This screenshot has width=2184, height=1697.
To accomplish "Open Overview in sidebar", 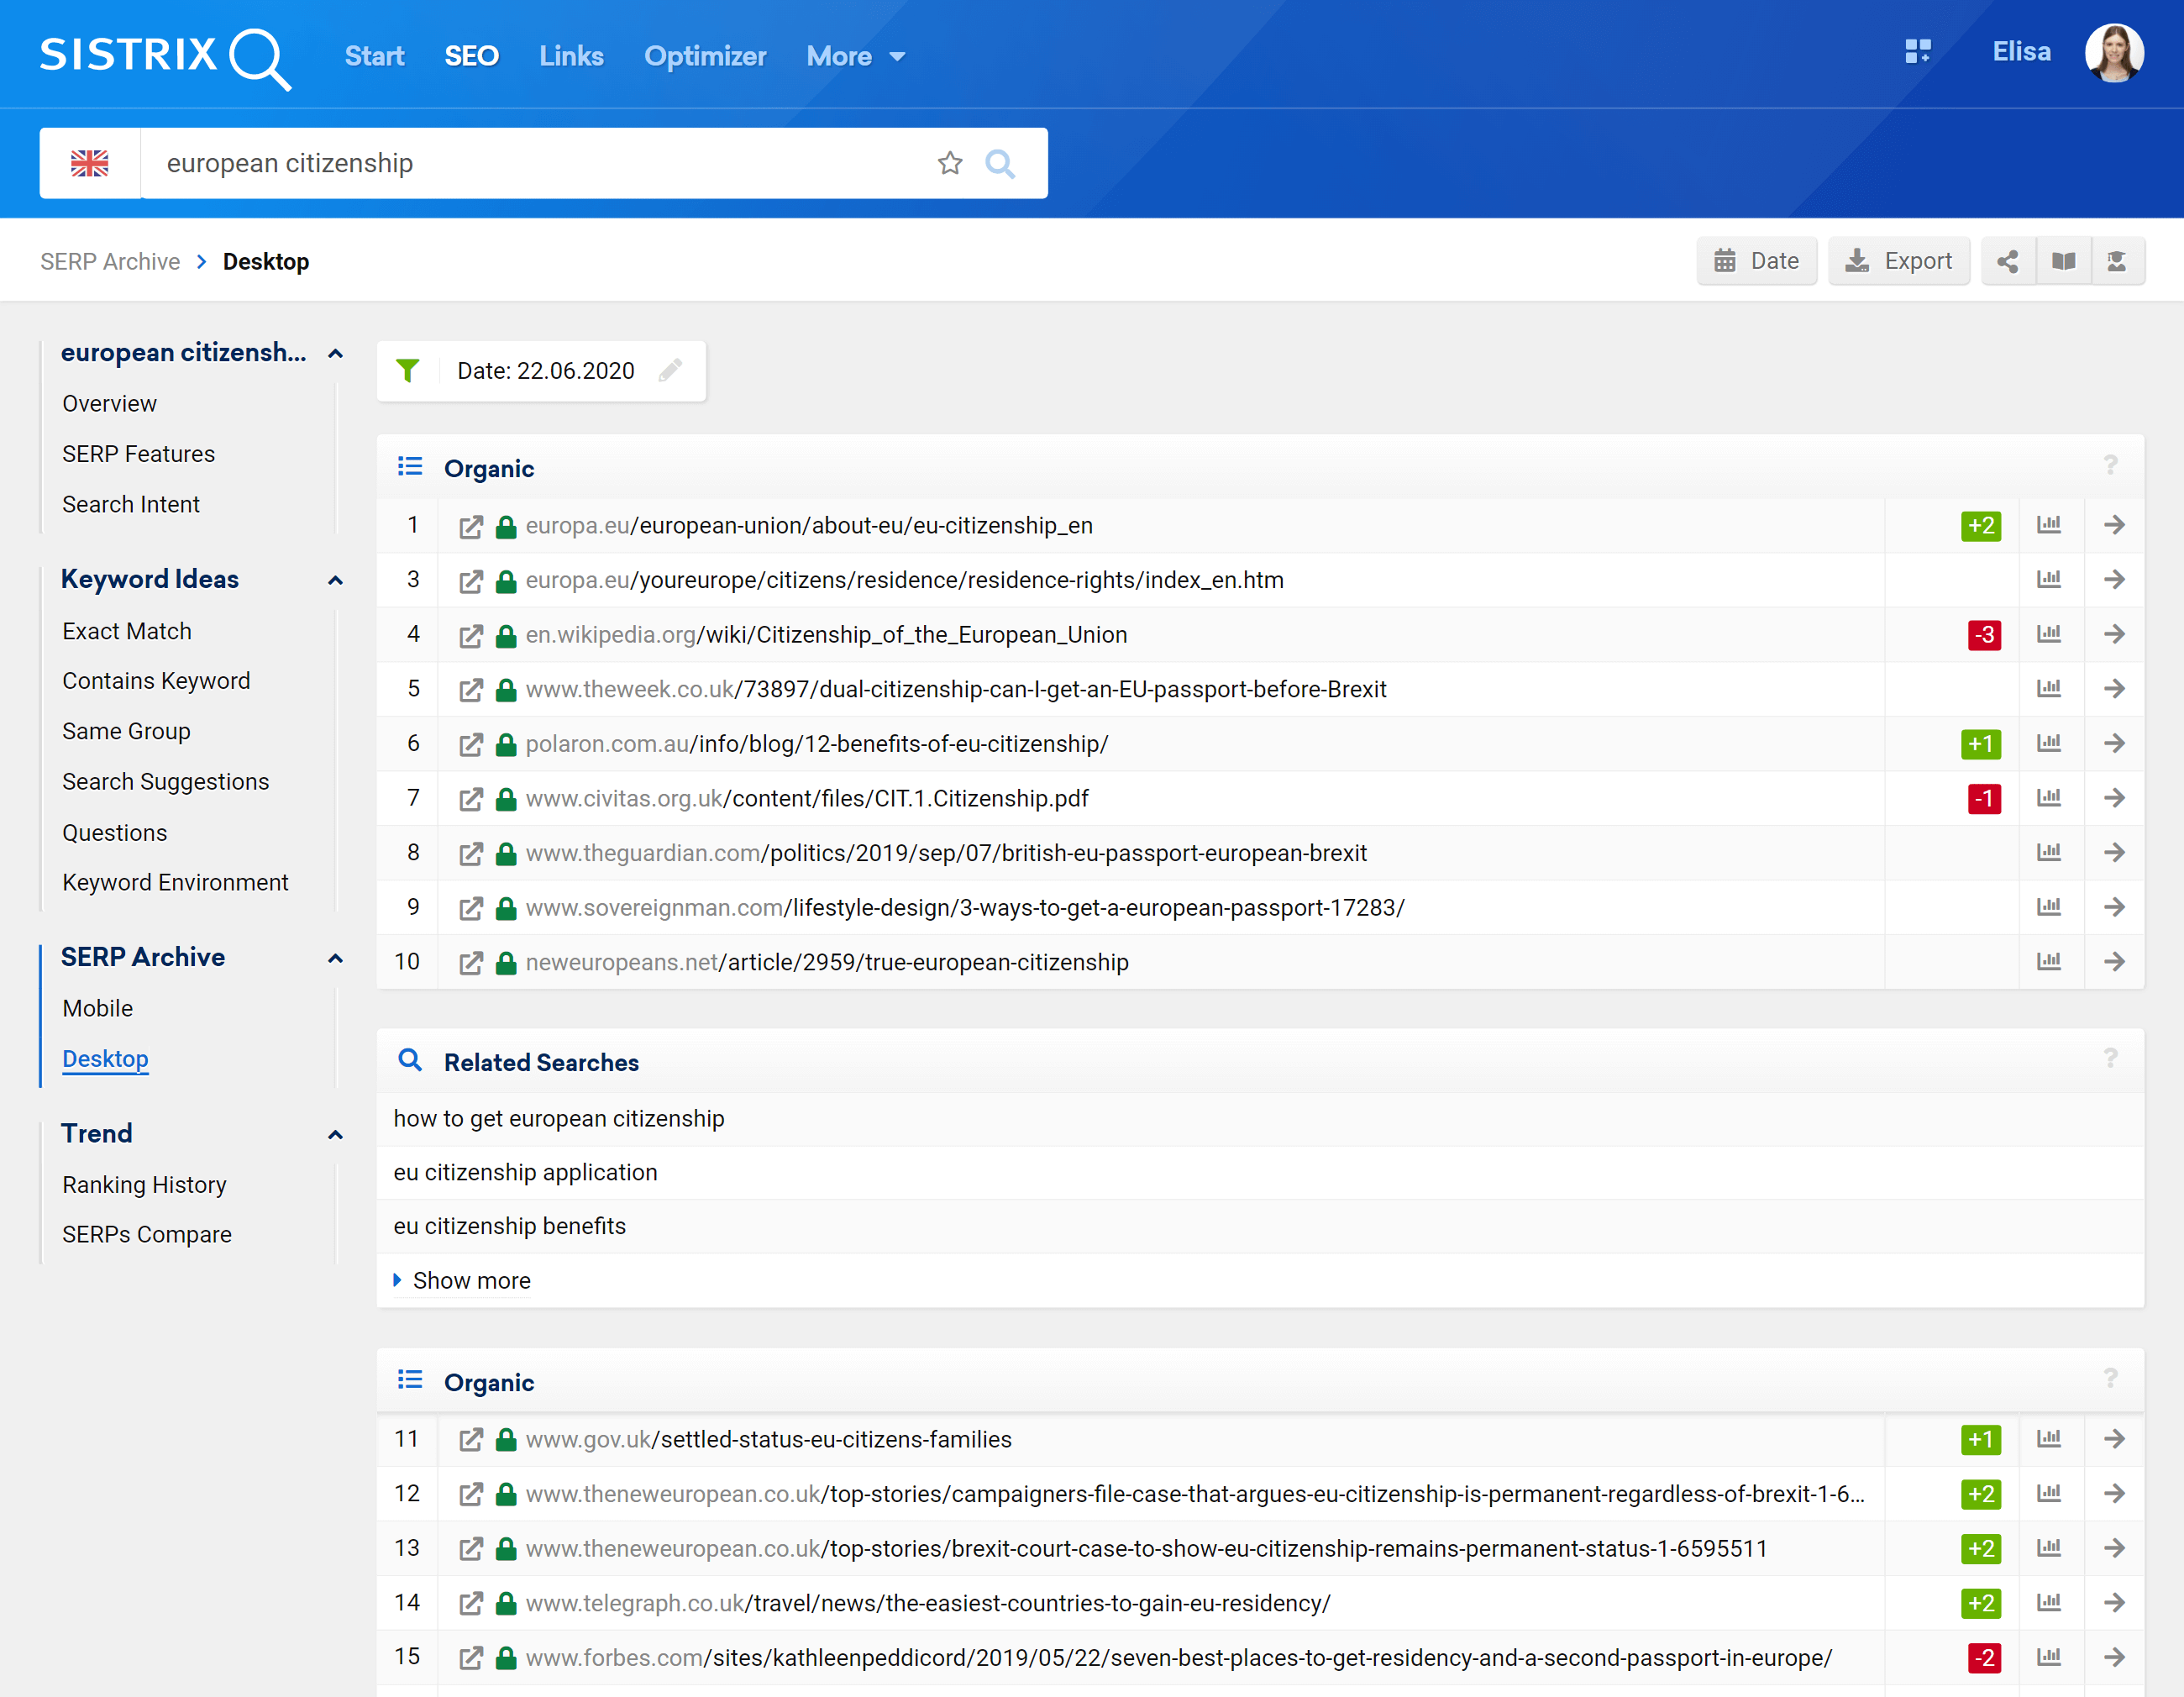I will point(109,404).
